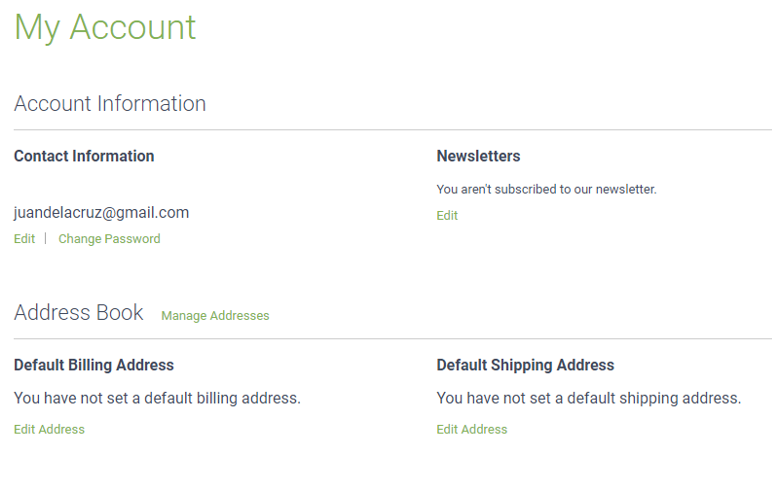
Task: Click the not subscribed newsletter message
Action: coord(547,190)
